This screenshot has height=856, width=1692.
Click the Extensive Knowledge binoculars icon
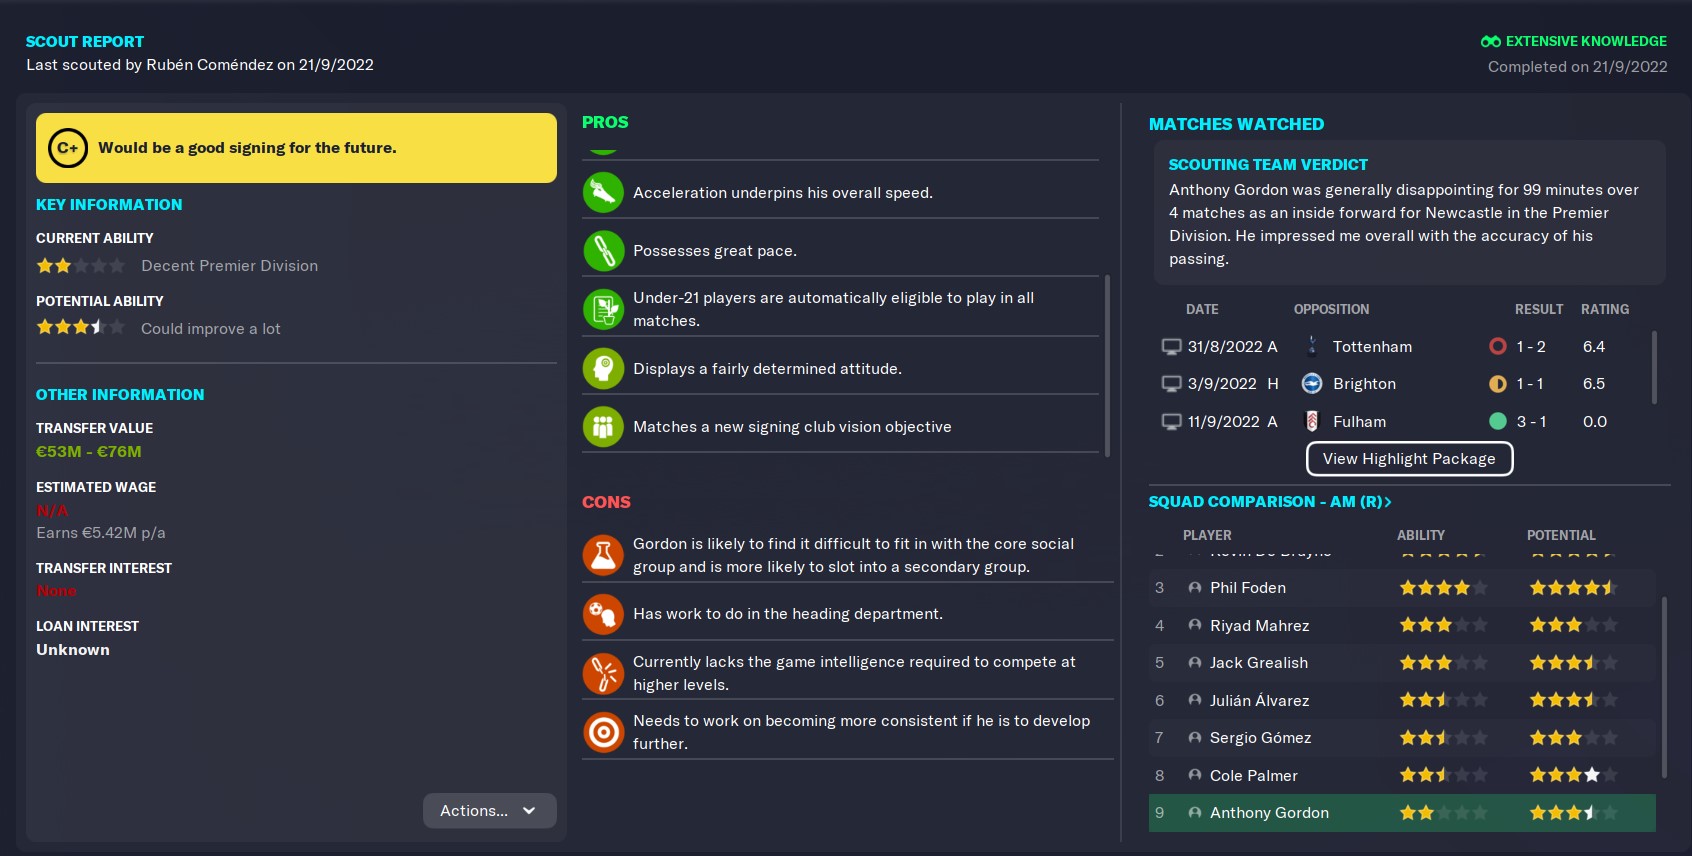(x=1490, y=41)
